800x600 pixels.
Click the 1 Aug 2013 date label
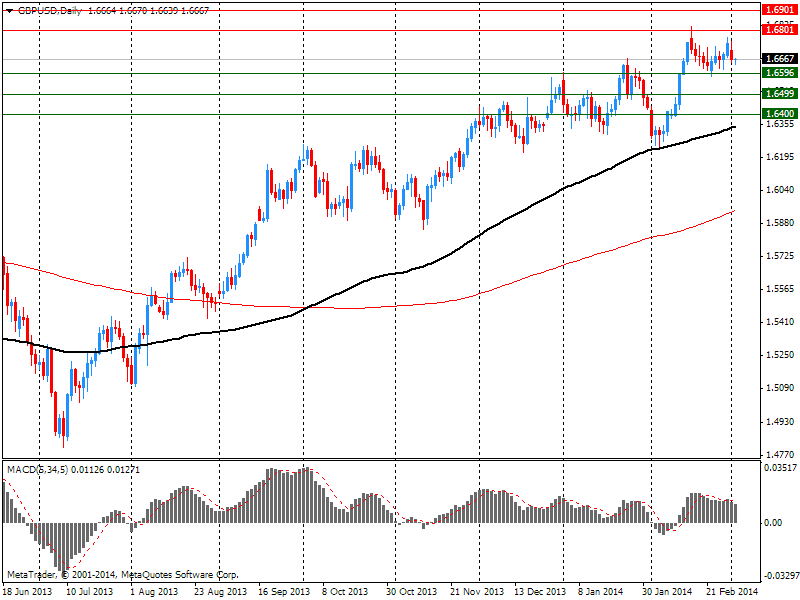pyautogui.click(x=153, y=592)
